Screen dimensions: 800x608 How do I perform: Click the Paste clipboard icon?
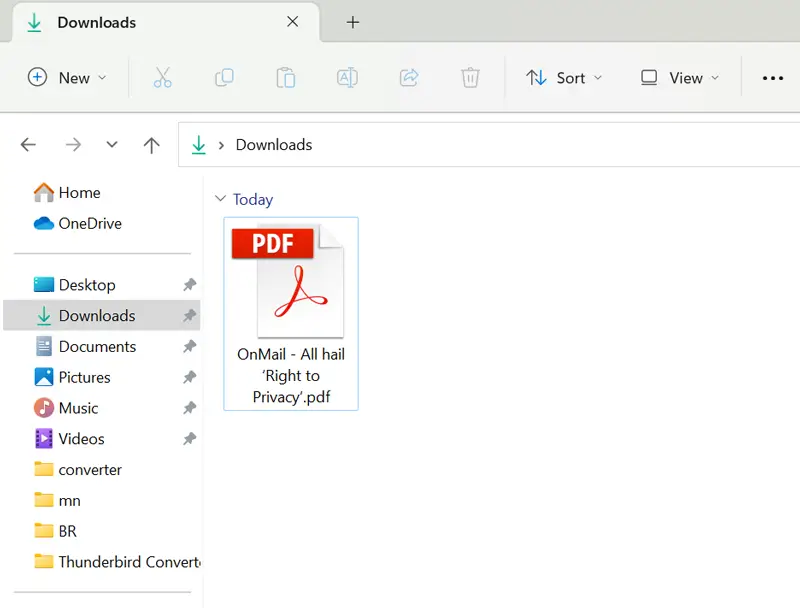pyautogui.click(x=286, y=78)
